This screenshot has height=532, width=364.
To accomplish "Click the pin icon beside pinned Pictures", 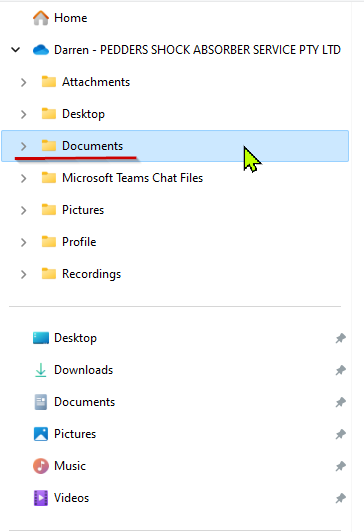I will pyautogui.click(x=341, y=434).
